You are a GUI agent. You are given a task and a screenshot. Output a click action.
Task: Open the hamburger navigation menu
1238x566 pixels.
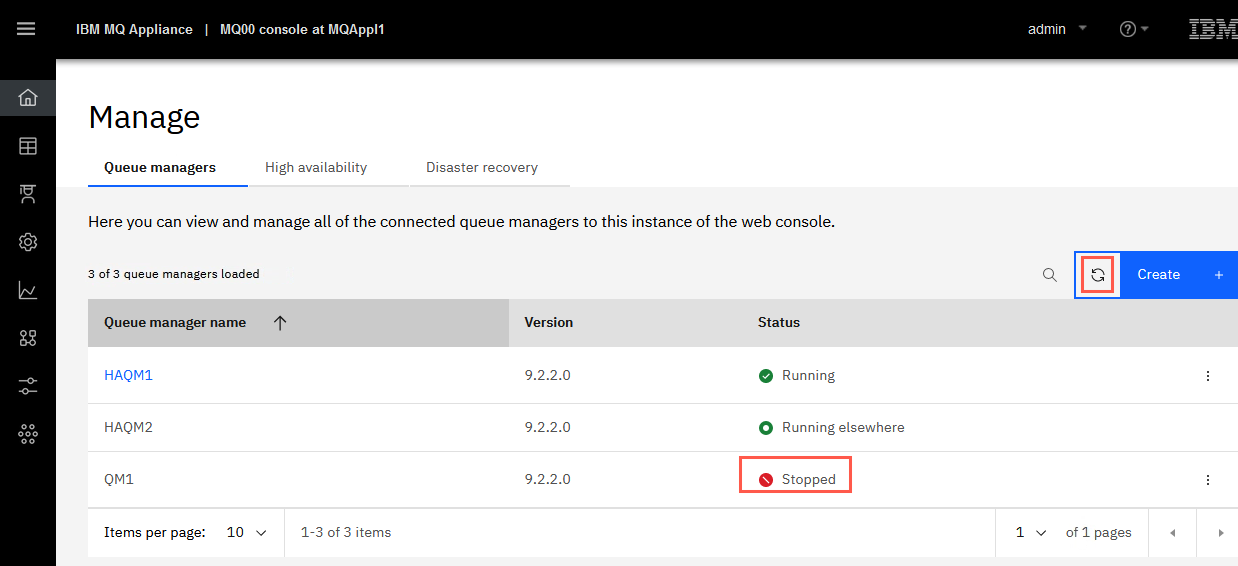pyautogui.click(x=27, y=29)
